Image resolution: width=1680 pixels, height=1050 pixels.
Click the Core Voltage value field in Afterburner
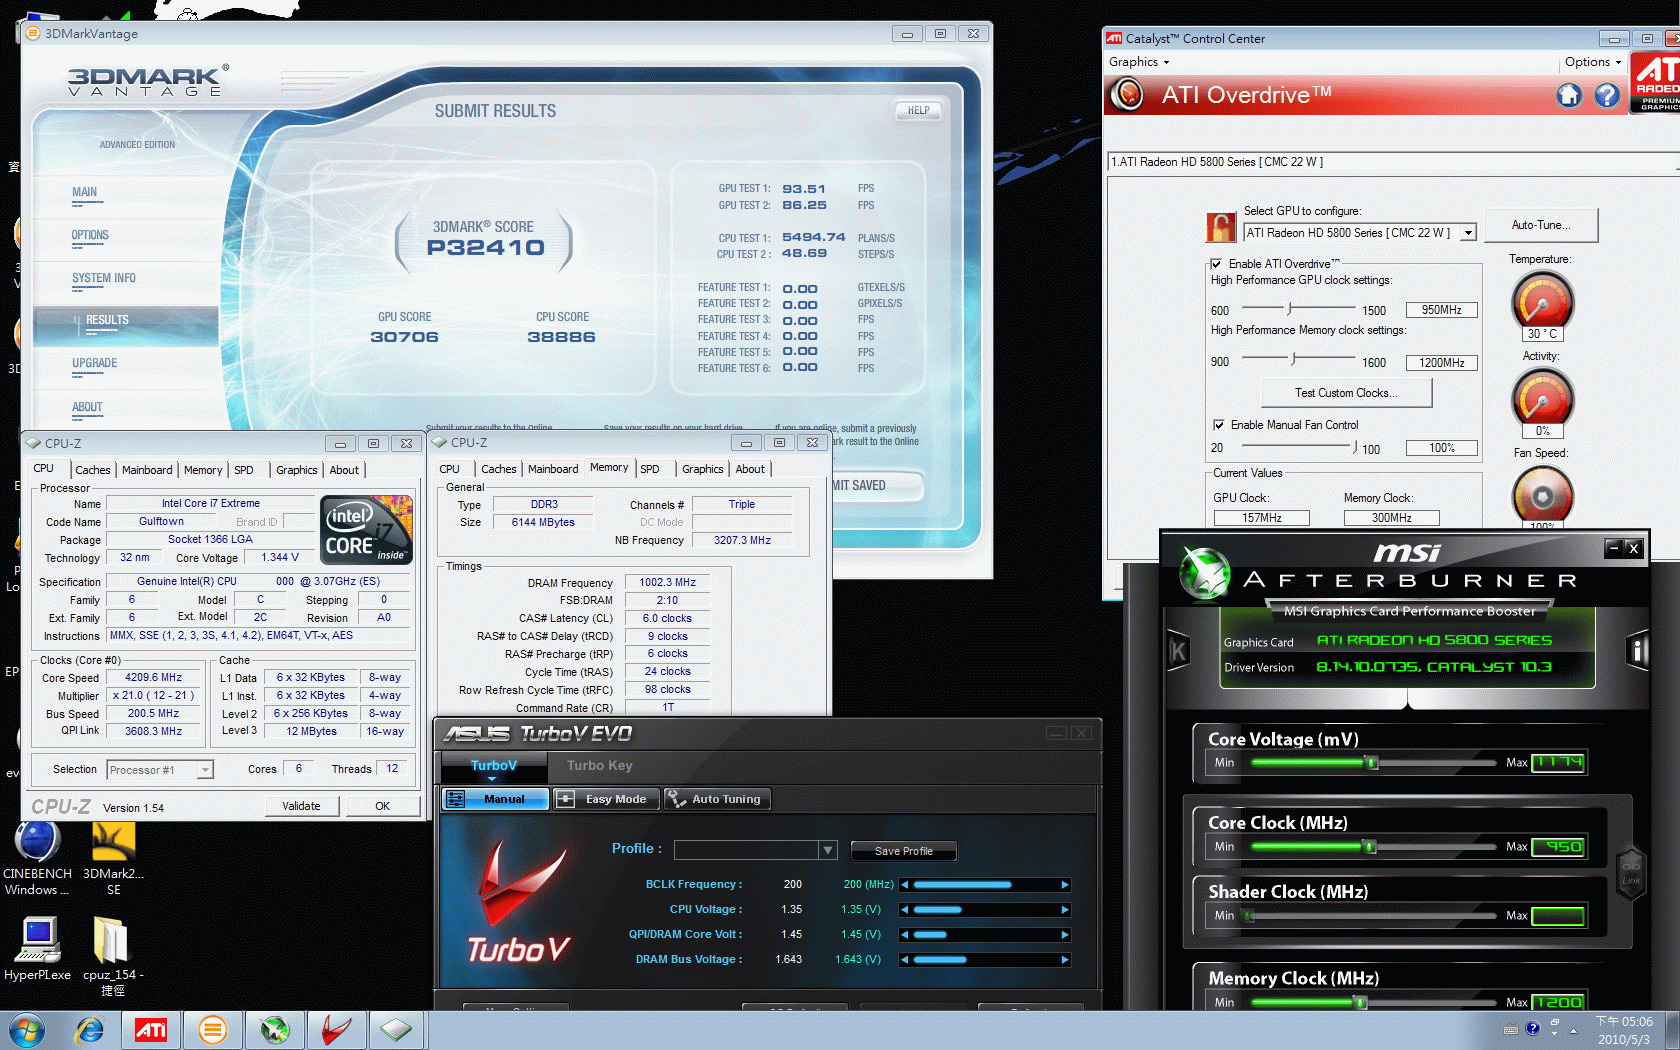pyautogui.click(x=1558, y=763)
